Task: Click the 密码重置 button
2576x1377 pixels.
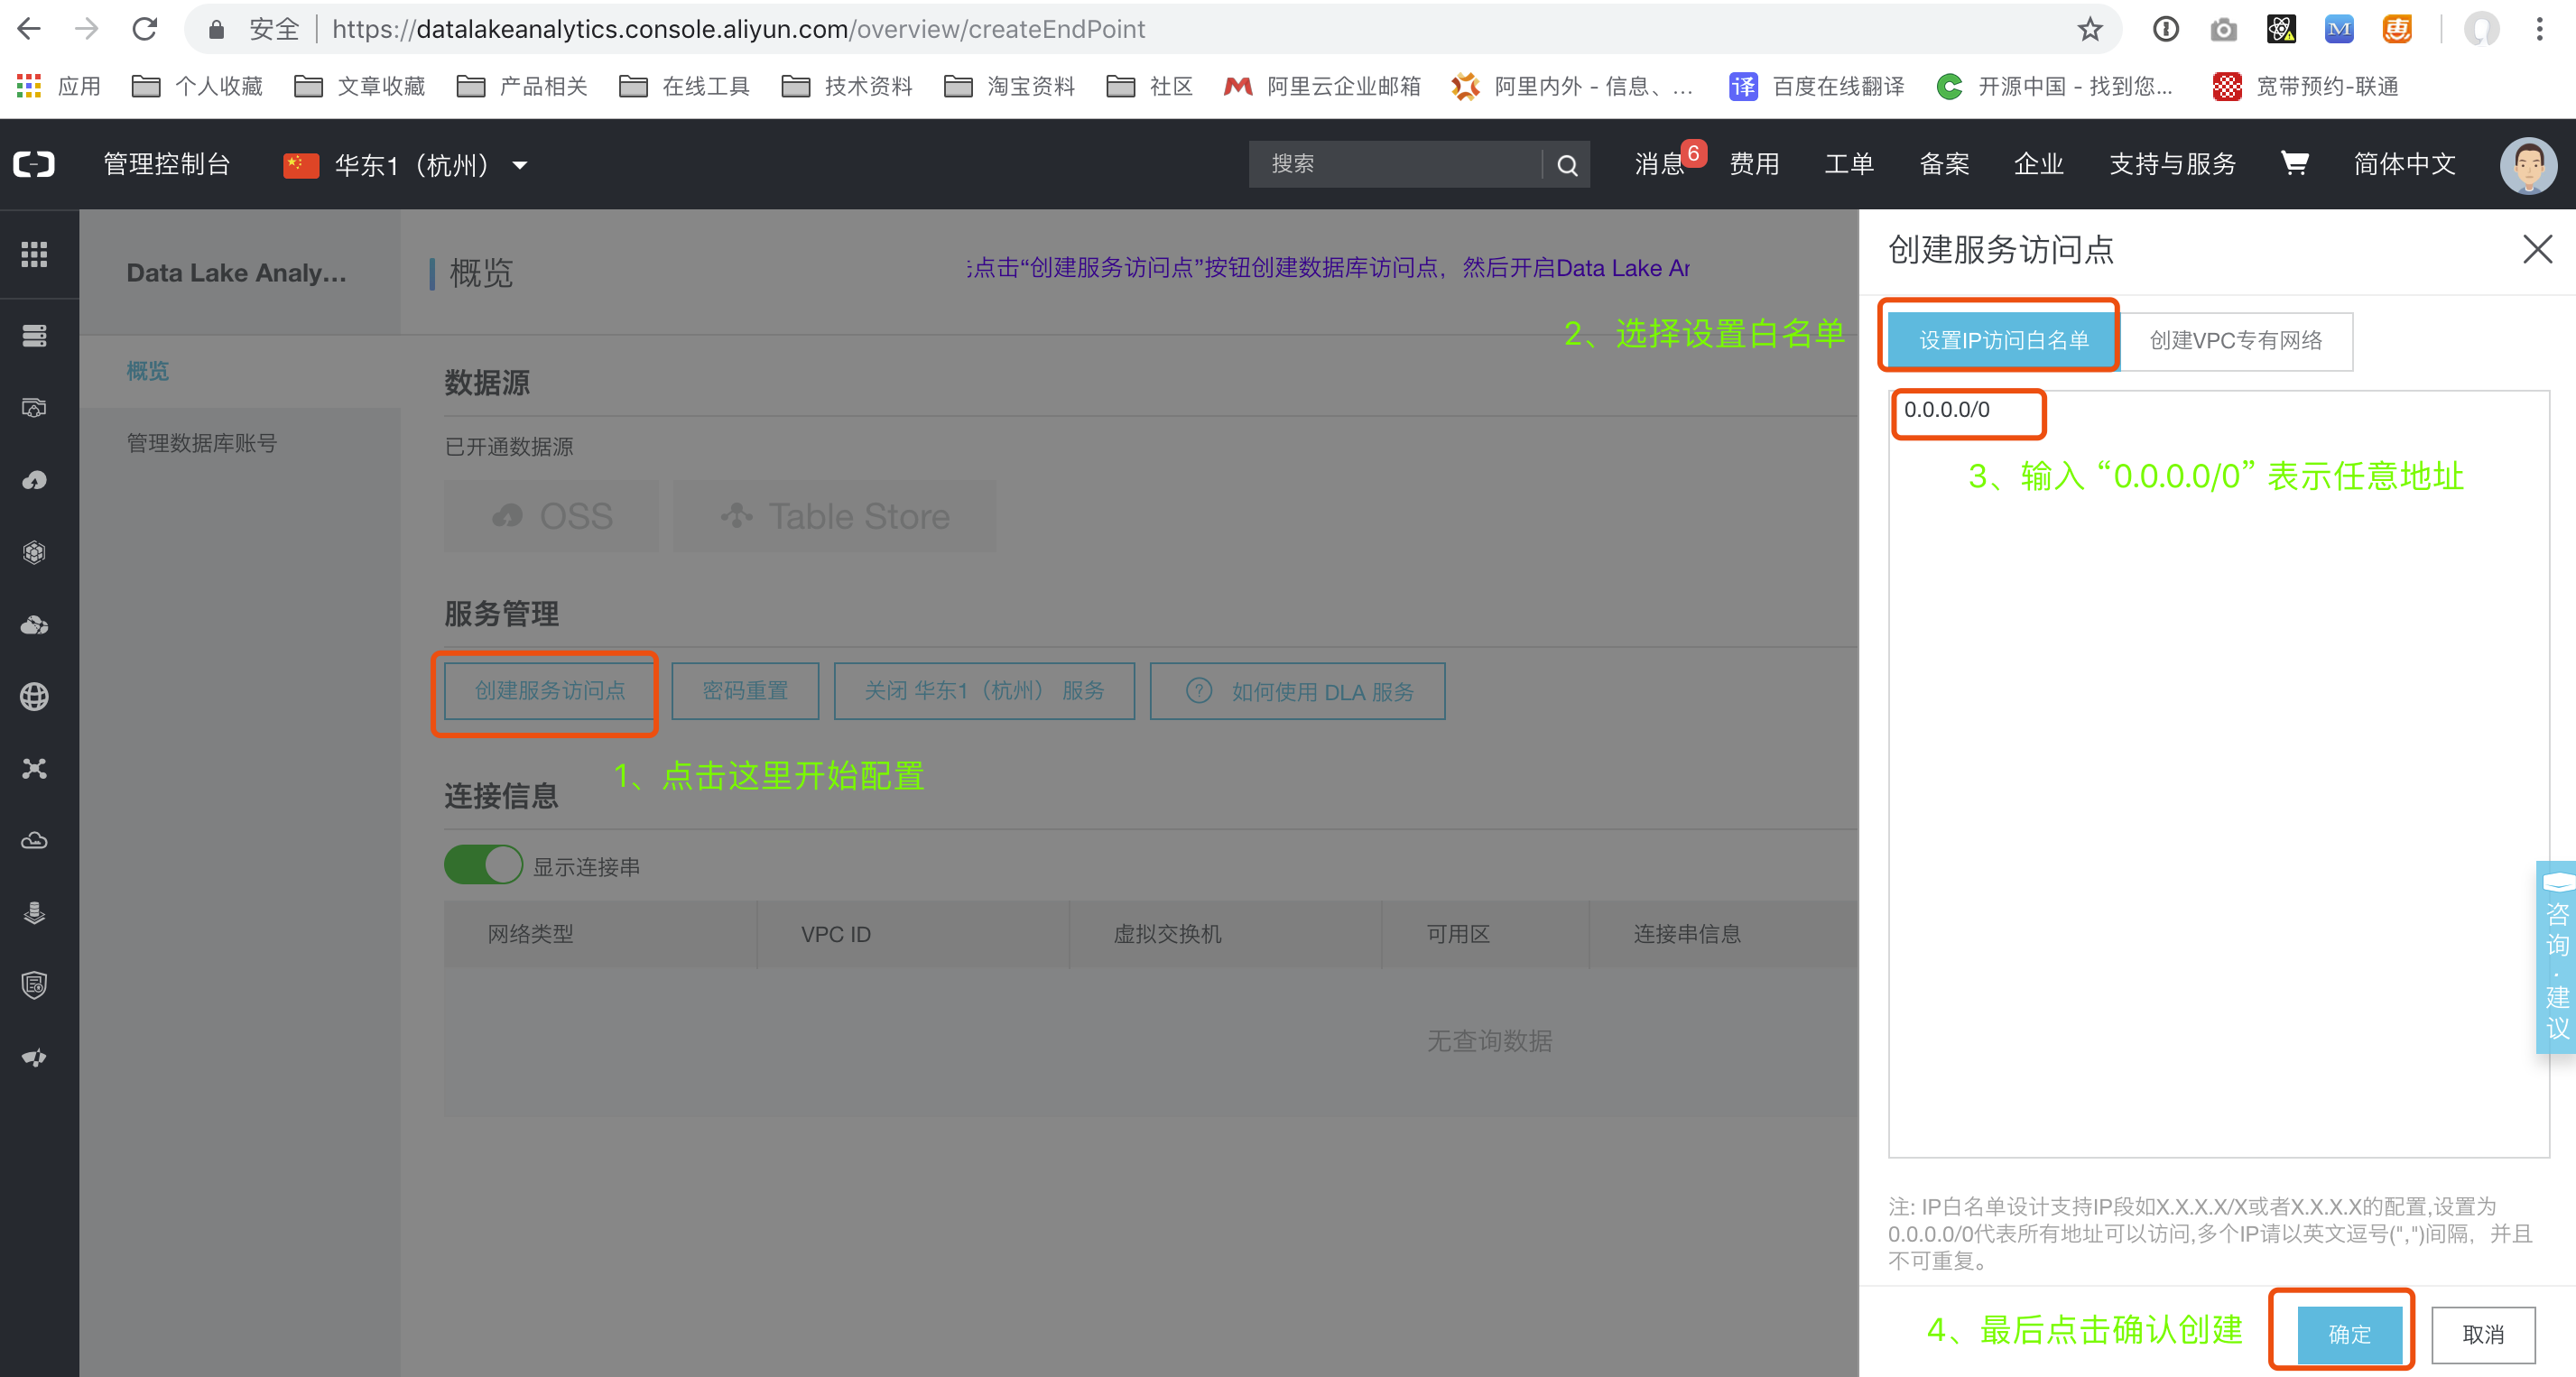Action: coord(745,691)
